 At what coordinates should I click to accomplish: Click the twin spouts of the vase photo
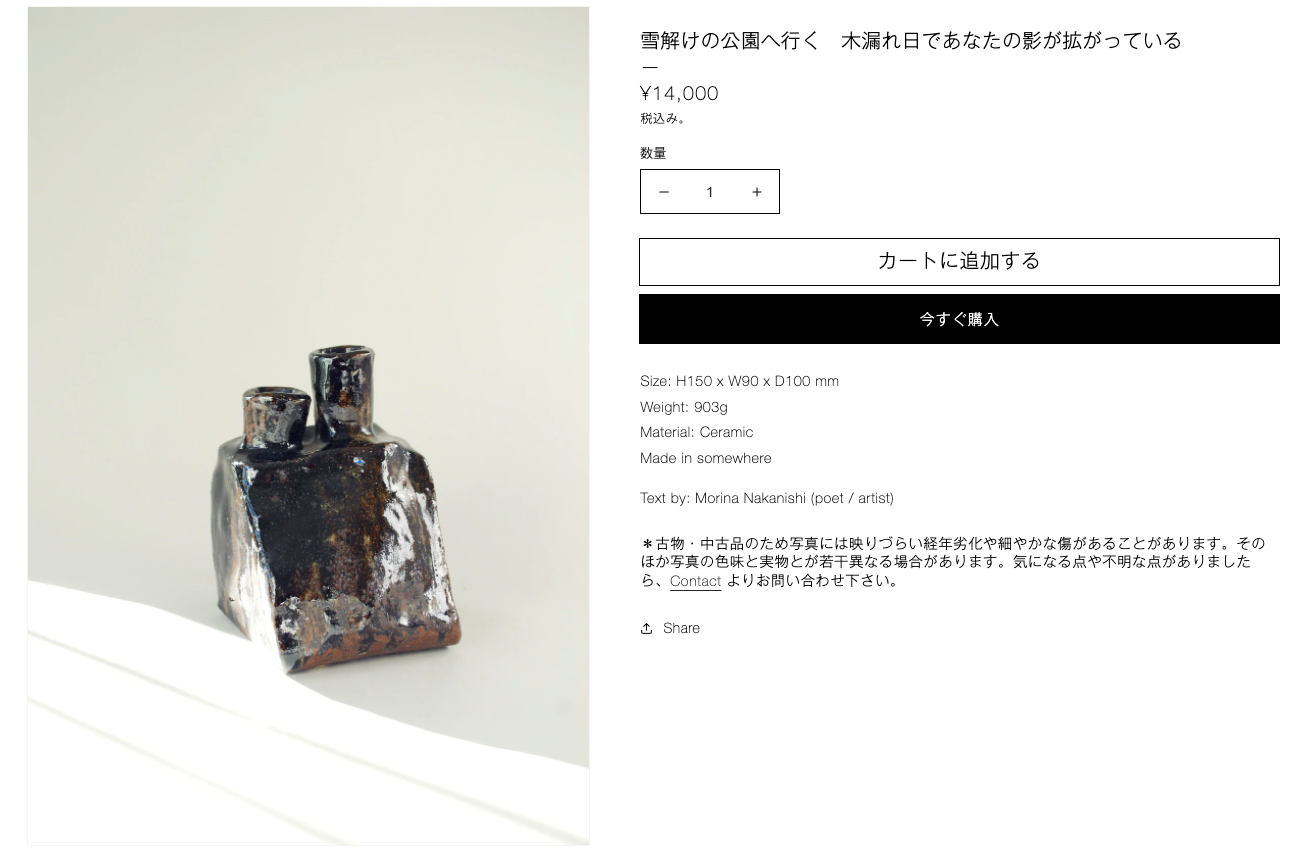[310, 395]
